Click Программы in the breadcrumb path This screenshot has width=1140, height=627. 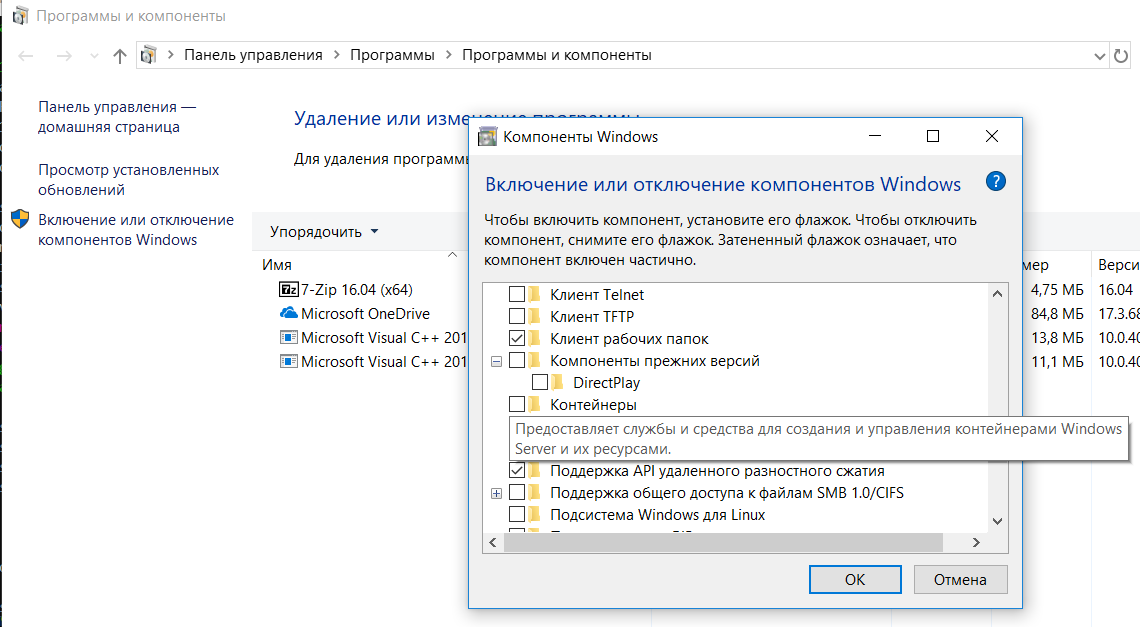pyautogui.click(x=392, y=55)
